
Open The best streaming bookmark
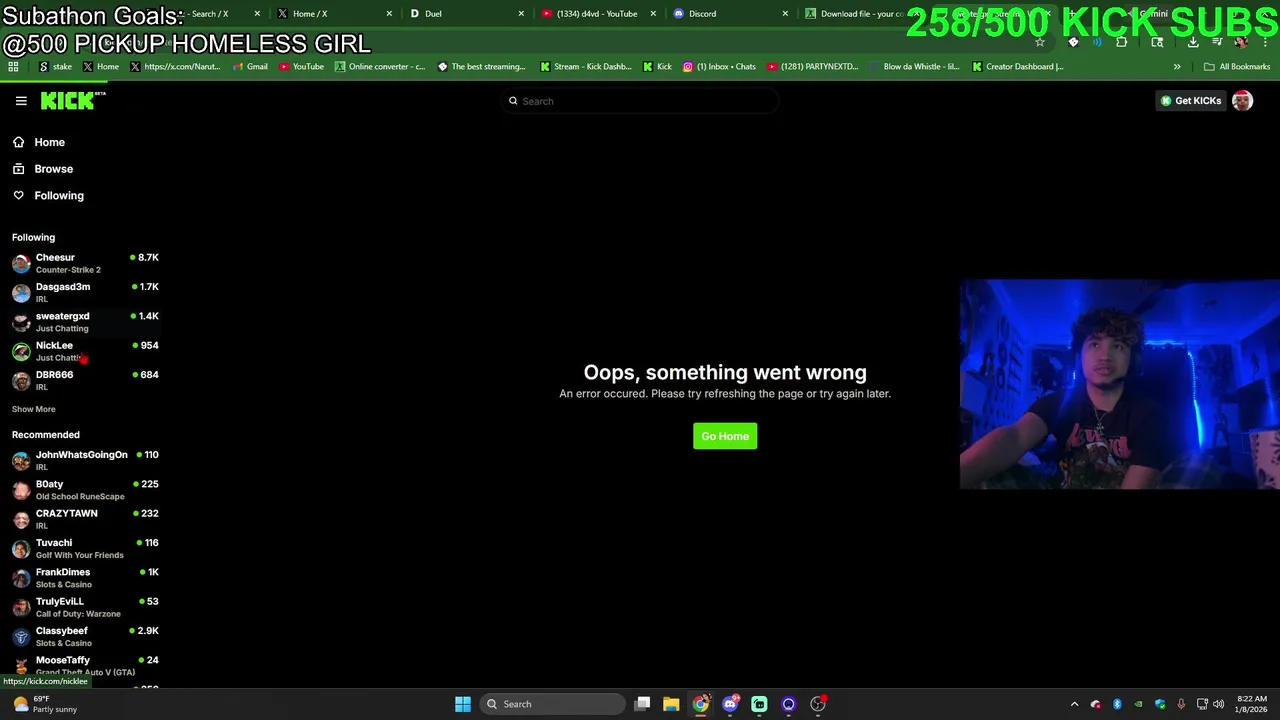[481, 67]
